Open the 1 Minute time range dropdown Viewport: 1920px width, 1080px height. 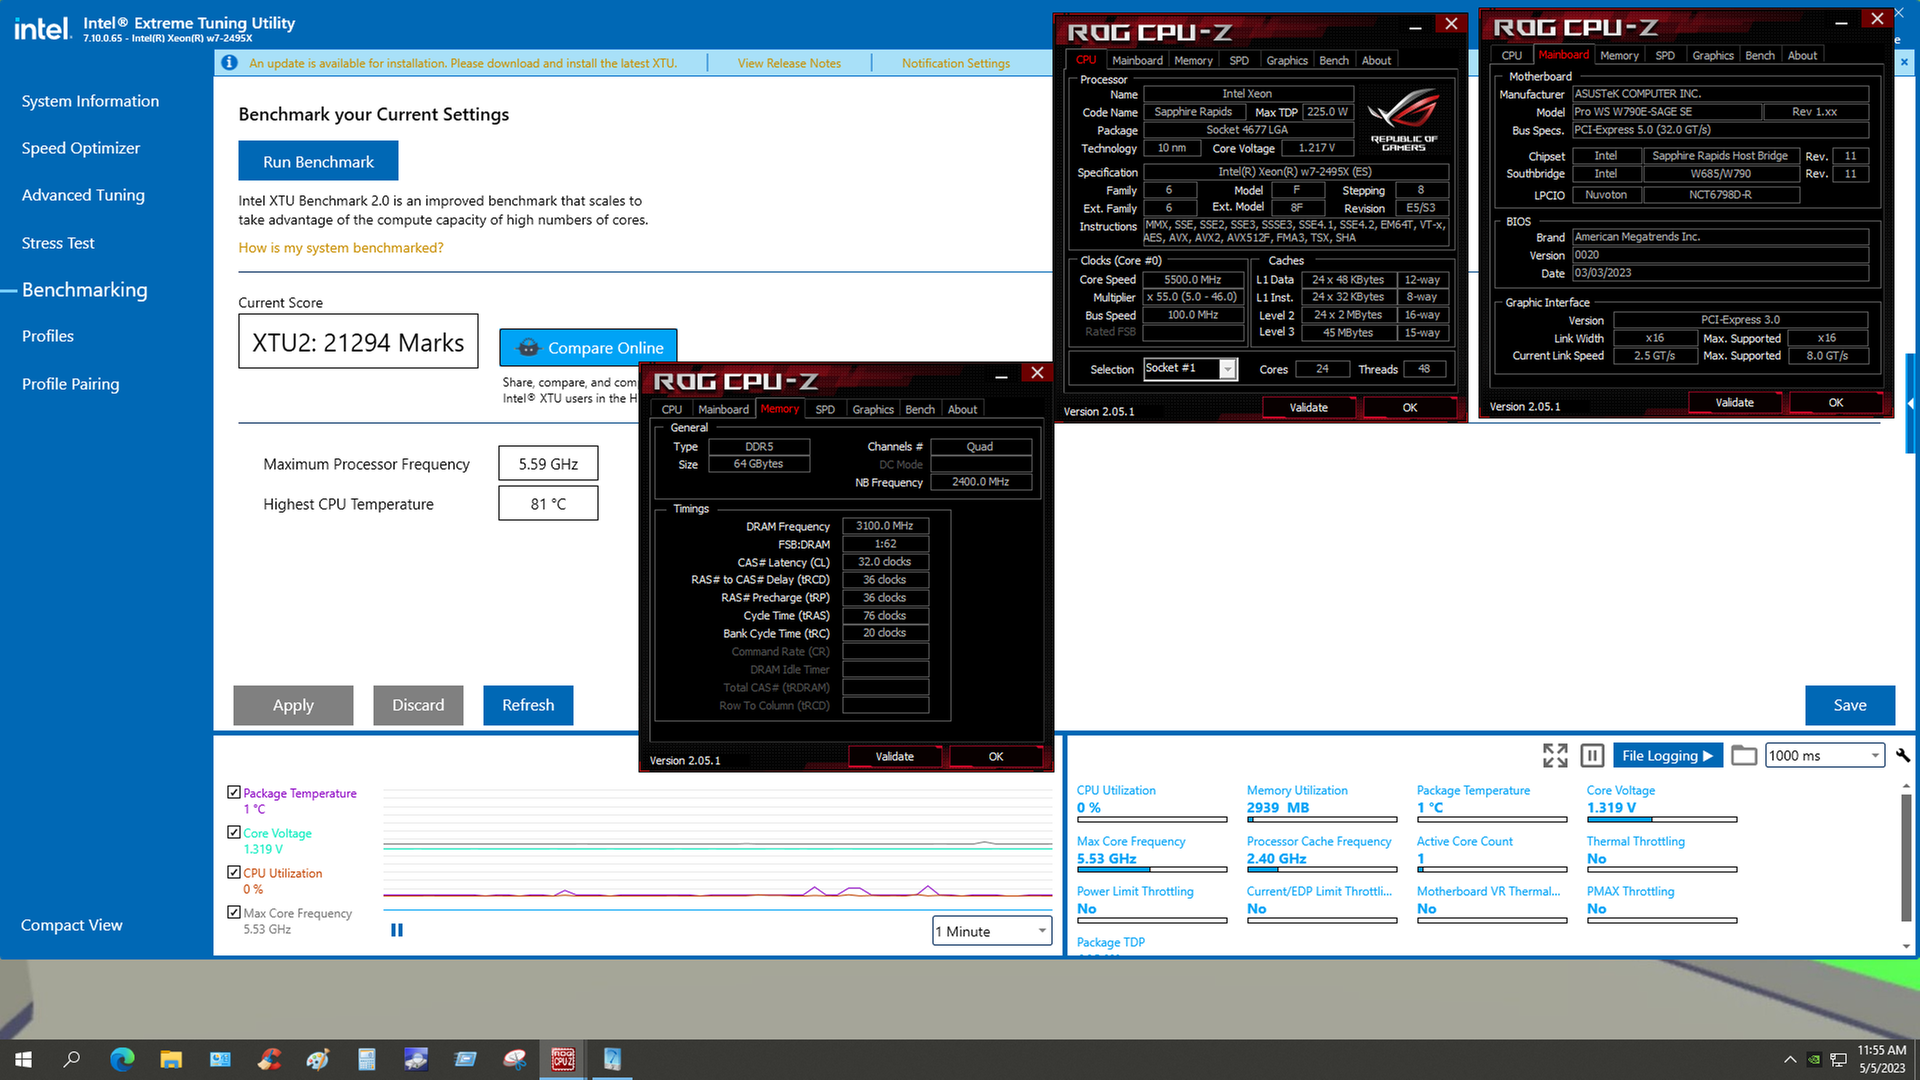[x=992, y=931]
